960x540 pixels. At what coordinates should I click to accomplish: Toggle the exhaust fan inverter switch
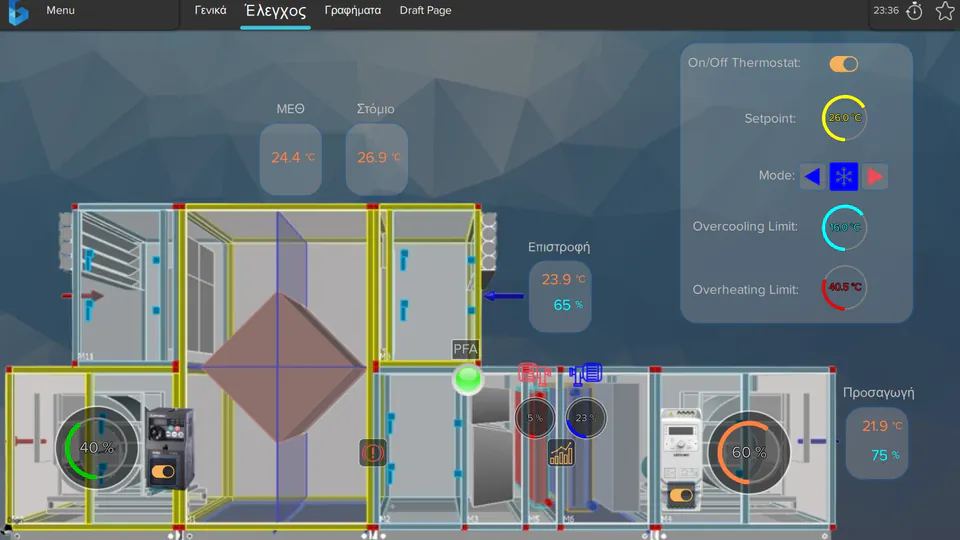click(x=162, y=472)
